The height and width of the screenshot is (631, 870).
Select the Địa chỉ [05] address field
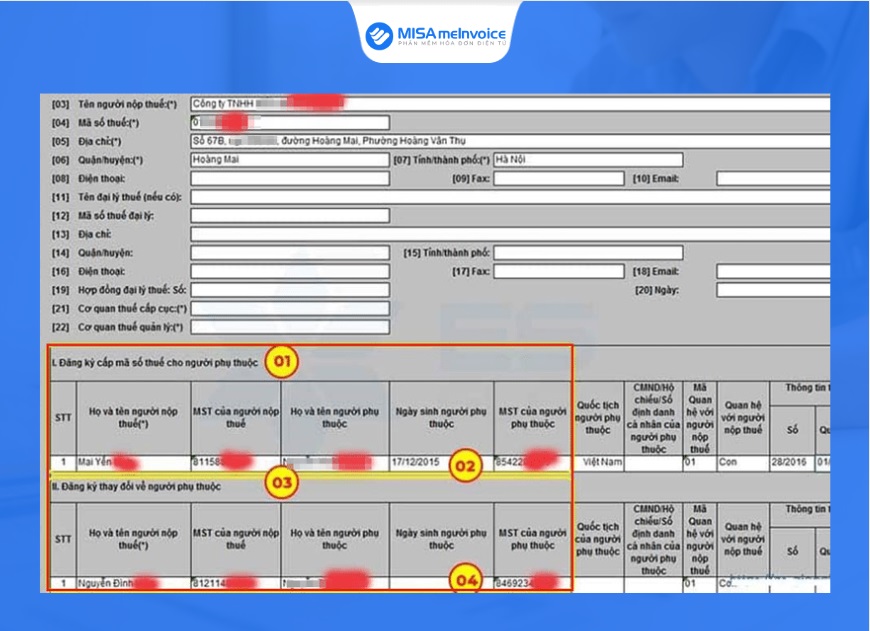click(510, 141)
